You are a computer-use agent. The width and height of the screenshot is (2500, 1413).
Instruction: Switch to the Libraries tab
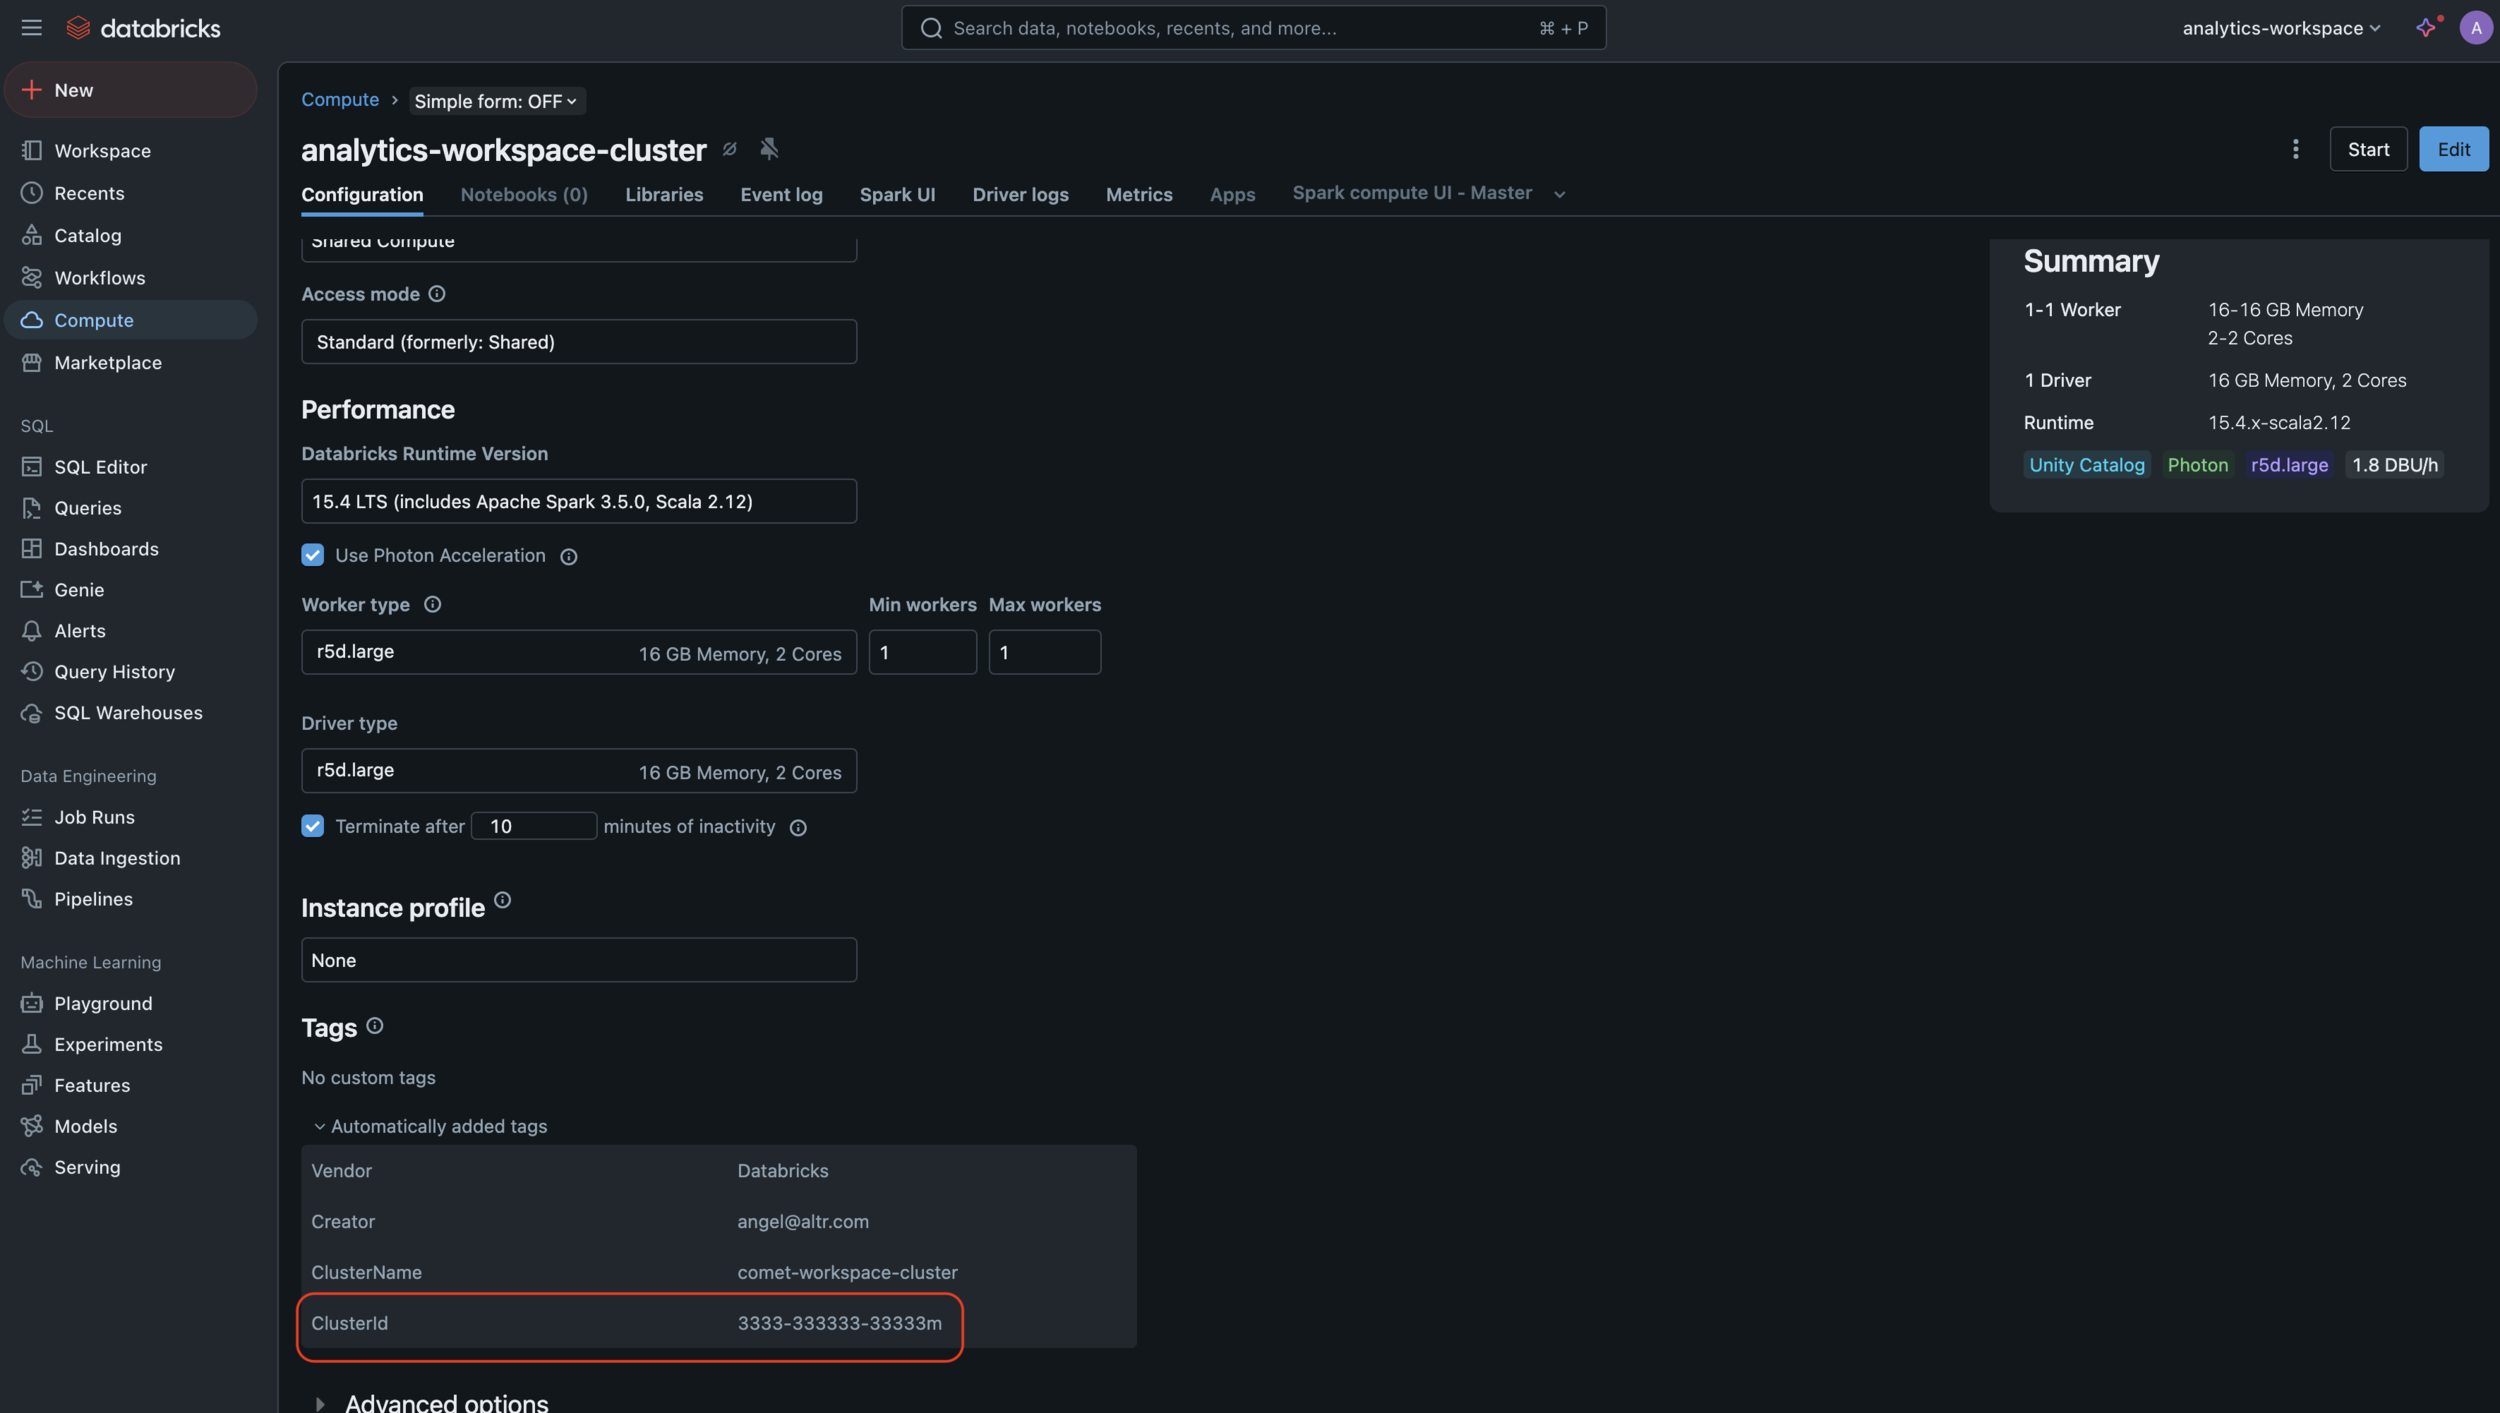[x=664, y=195]
